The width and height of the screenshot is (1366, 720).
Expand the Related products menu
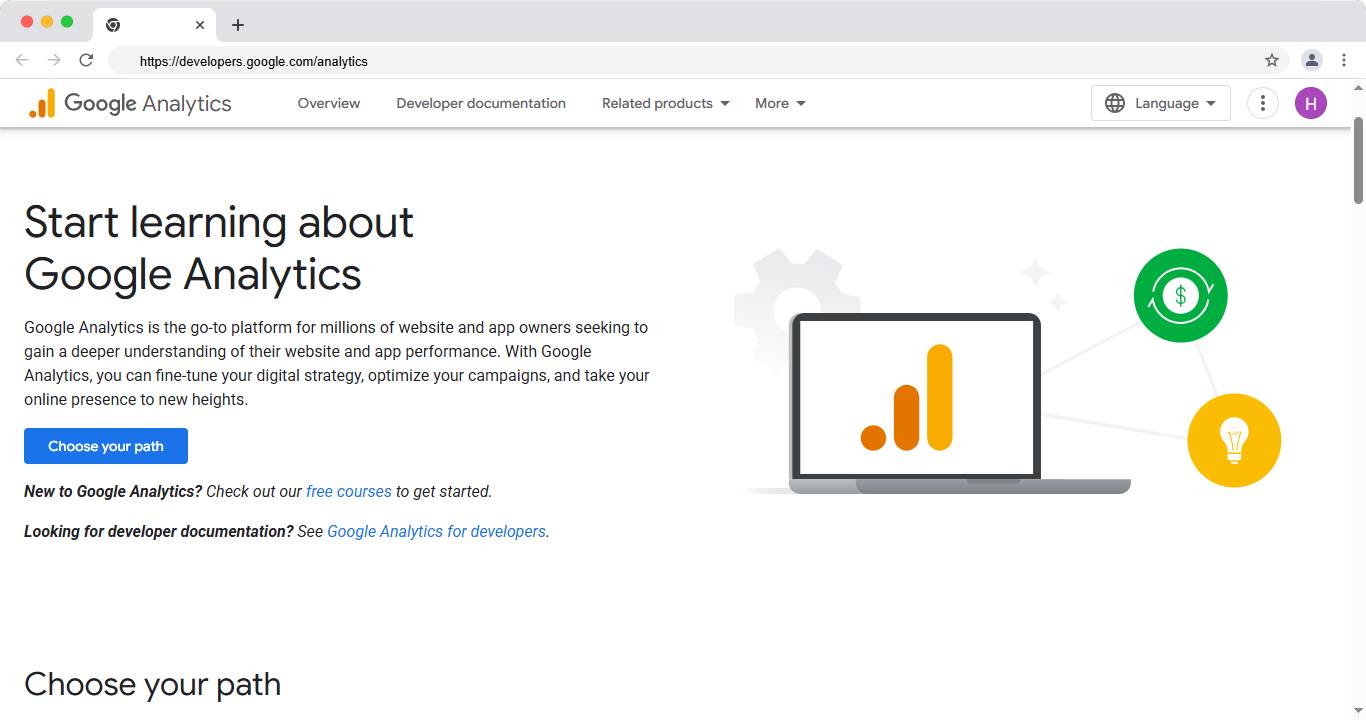click(666, 103)
